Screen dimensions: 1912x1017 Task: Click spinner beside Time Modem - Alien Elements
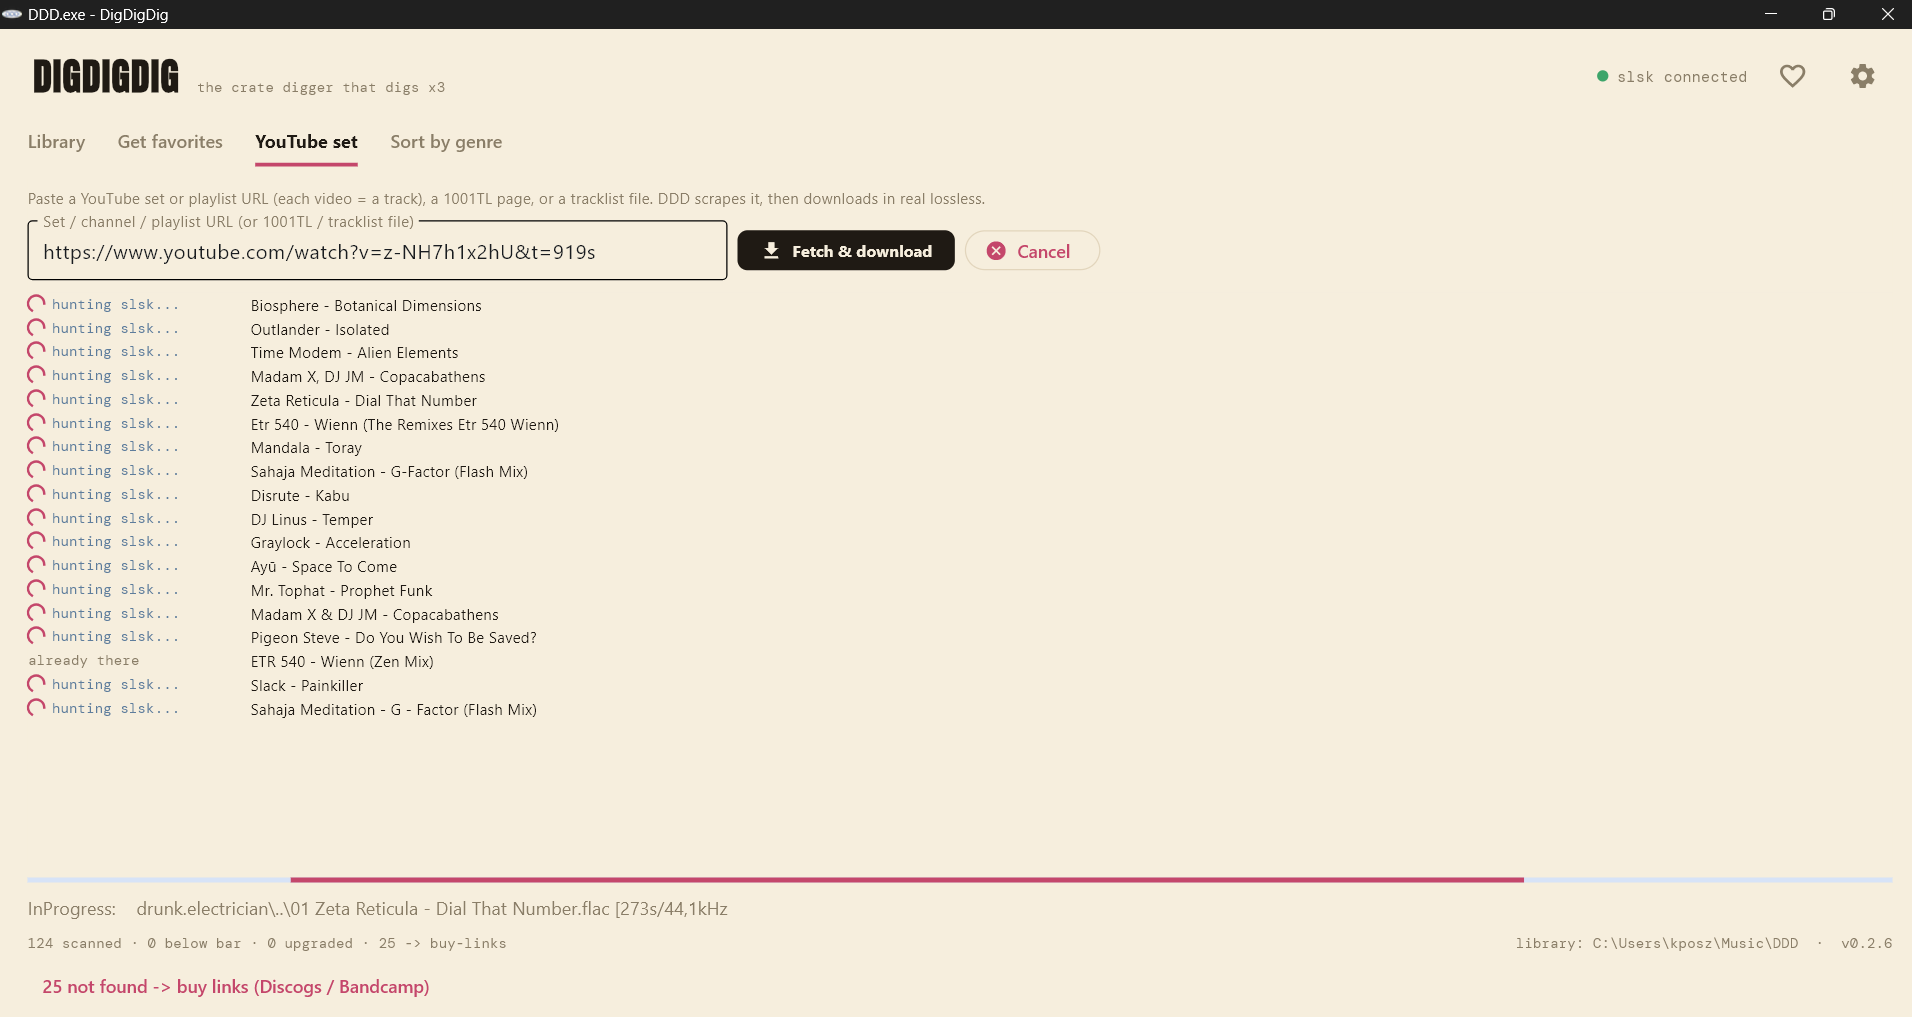click(37, 351)
